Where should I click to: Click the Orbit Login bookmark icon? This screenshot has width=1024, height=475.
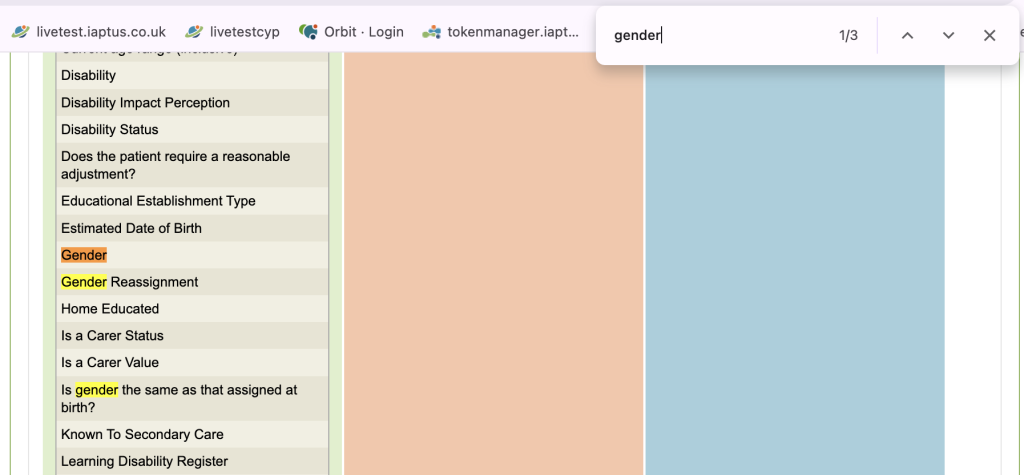click(309, 32)
